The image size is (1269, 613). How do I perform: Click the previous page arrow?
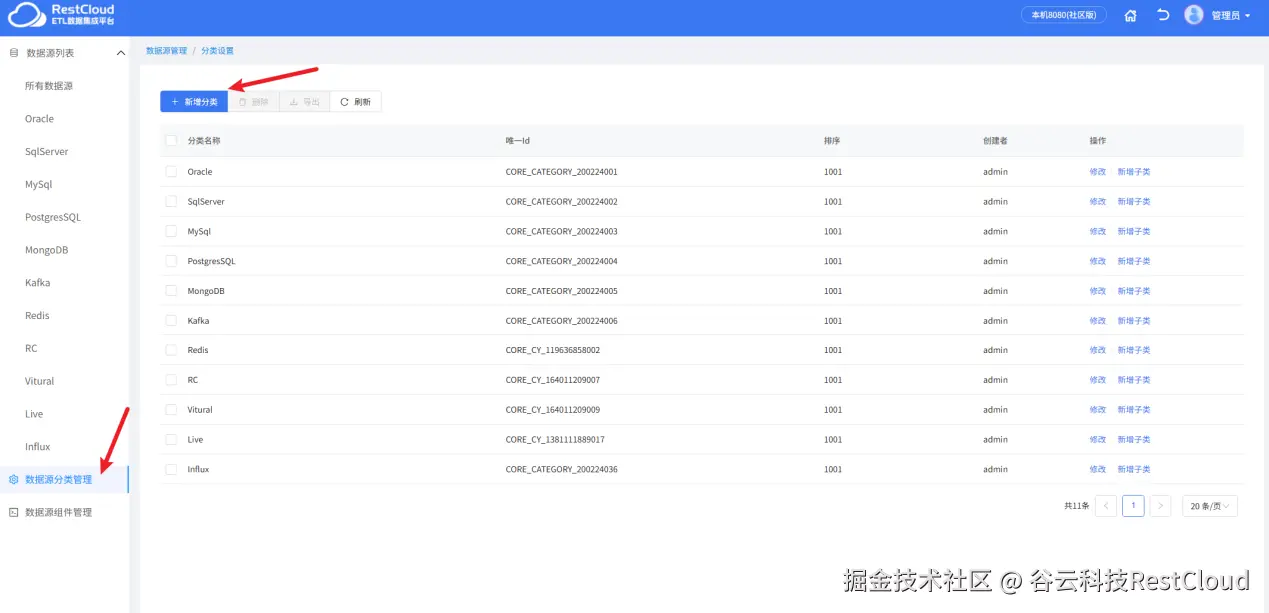click(1106, 506)
